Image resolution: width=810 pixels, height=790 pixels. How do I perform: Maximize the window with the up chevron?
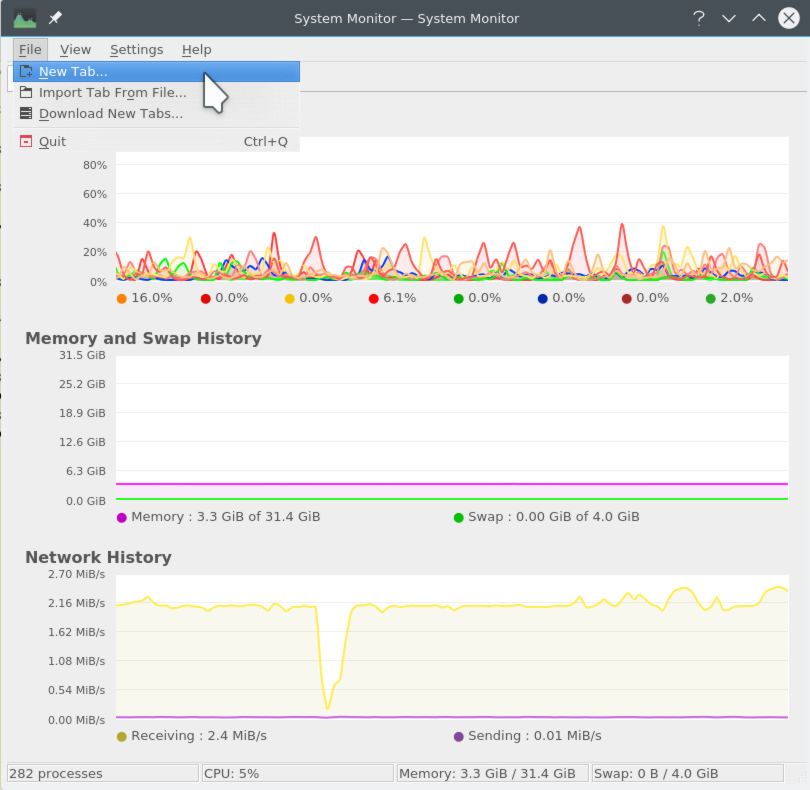point(759,18)
